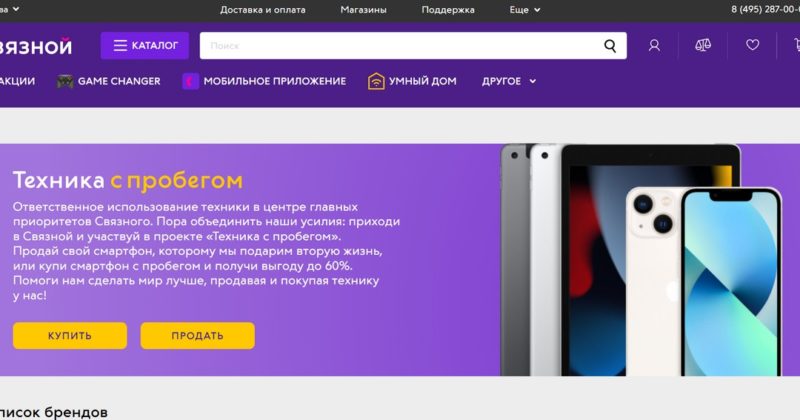Click the search magnifier icon
The image size is (800, 420).
click(x=610, y=46)
